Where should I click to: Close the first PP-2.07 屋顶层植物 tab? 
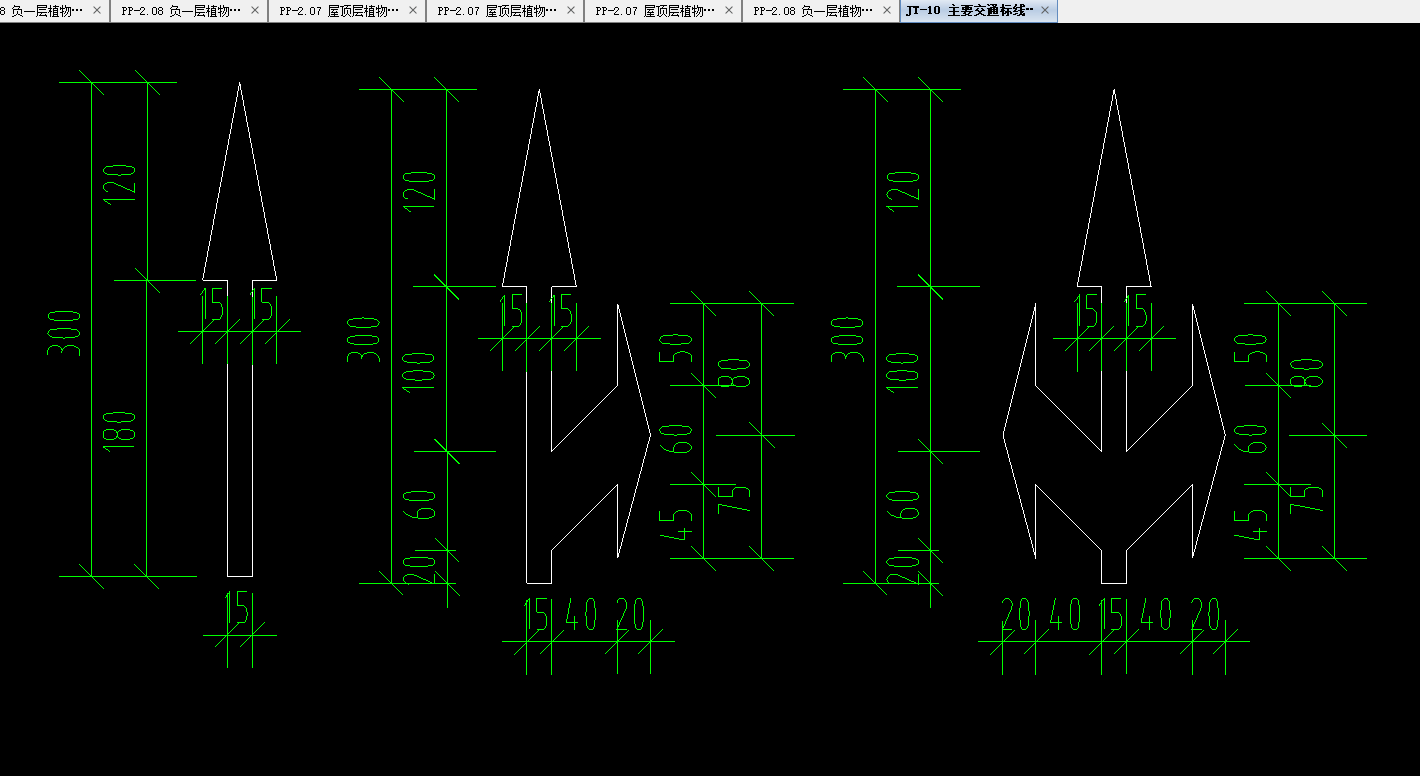[x=413, y=10]
